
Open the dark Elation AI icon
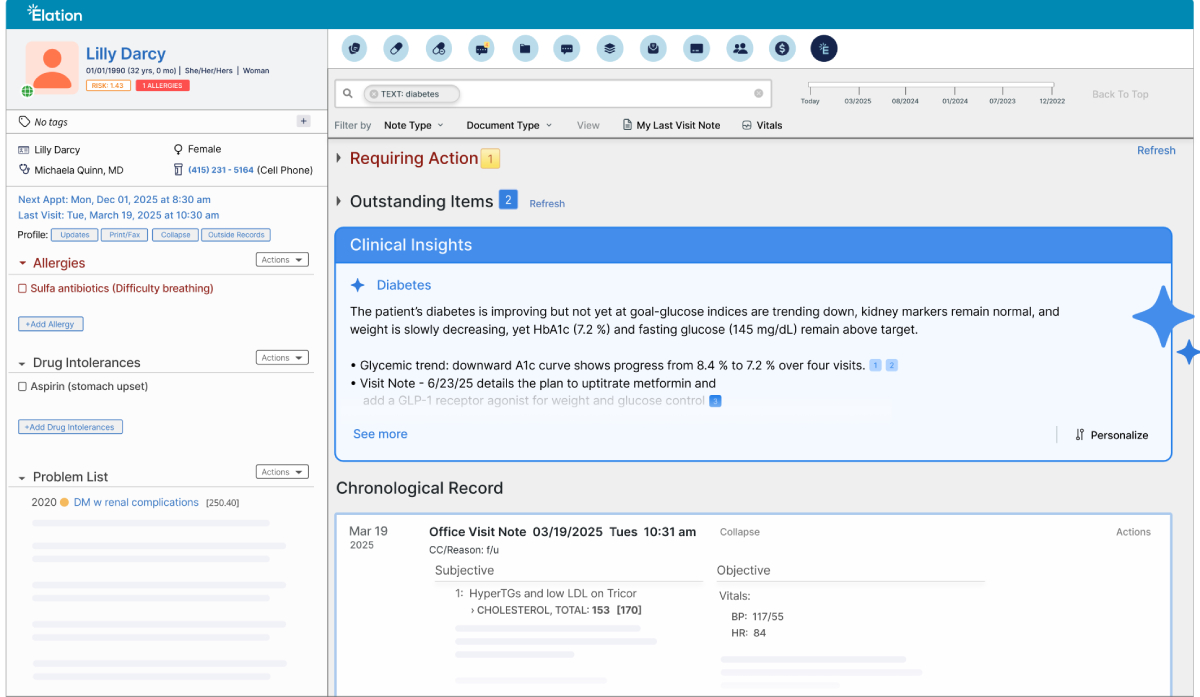824,48
